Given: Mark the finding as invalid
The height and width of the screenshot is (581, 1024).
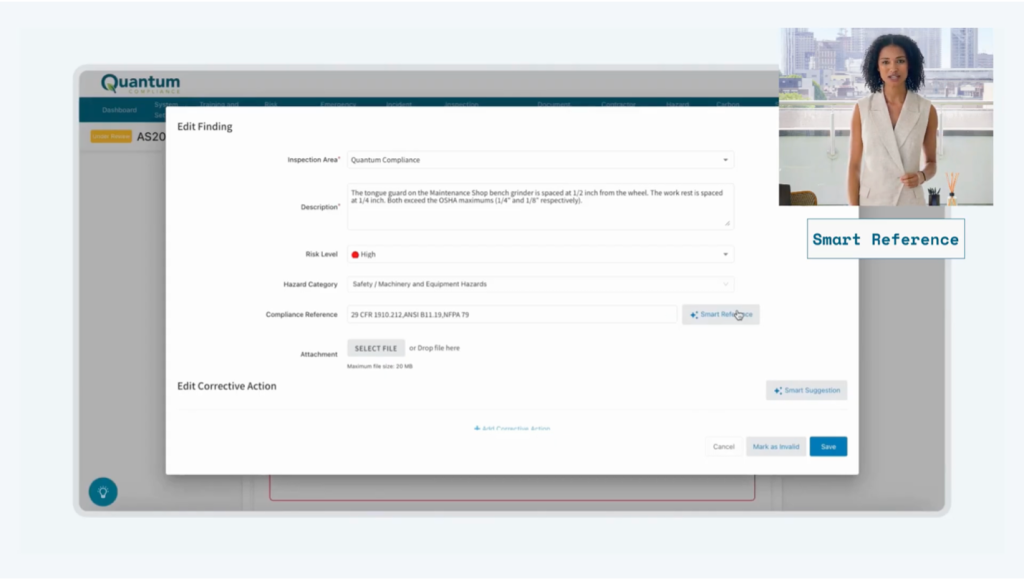Looking at the screenshot, I should point(776,447).
